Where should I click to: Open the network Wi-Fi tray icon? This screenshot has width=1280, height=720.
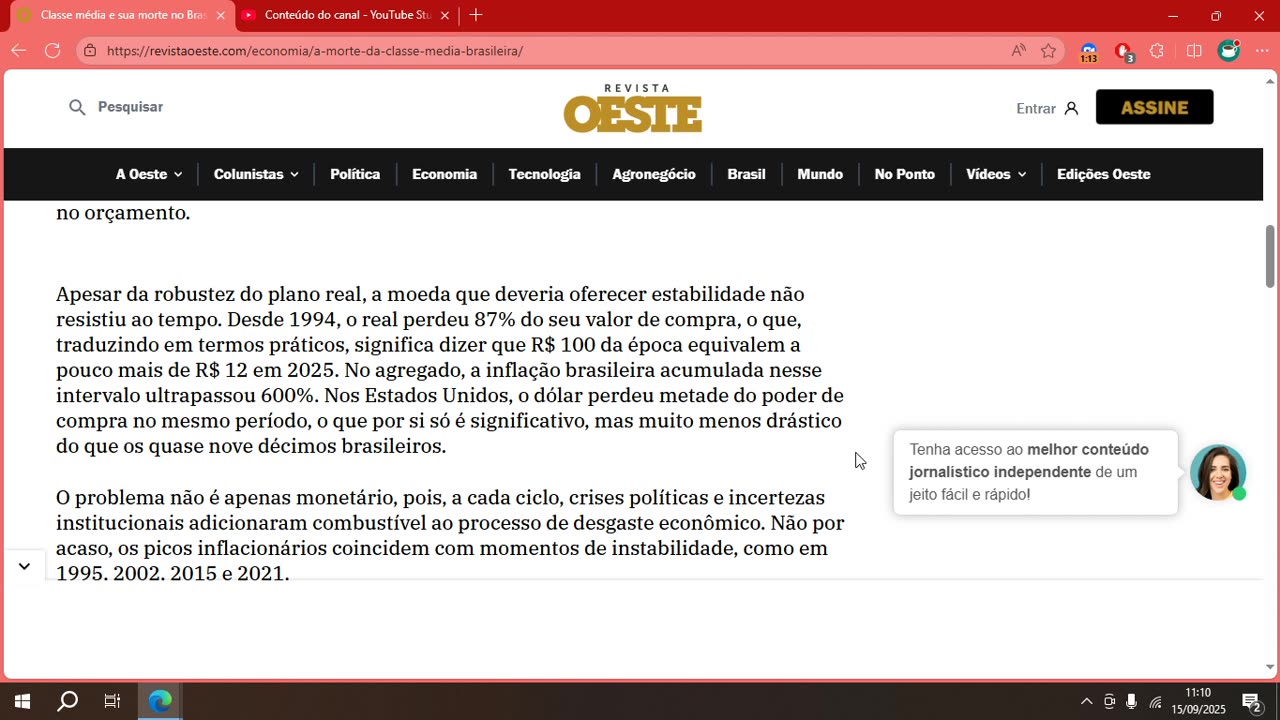pos(1155,701)
